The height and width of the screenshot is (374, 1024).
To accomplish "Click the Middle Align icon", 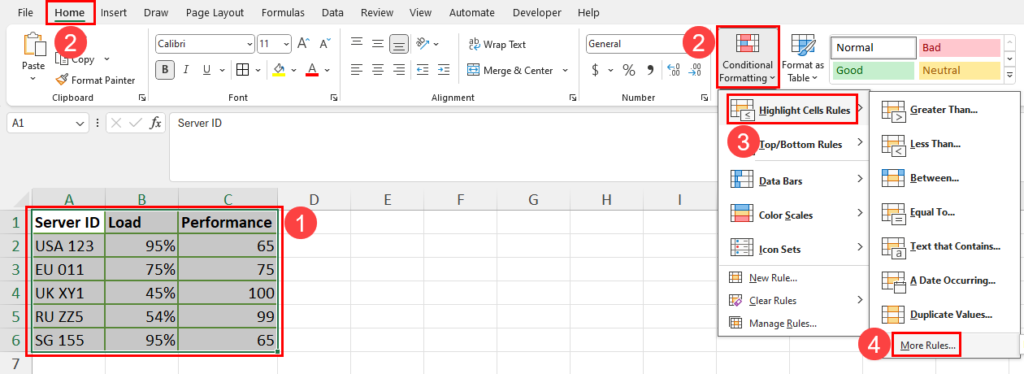I will pos(377,44).
